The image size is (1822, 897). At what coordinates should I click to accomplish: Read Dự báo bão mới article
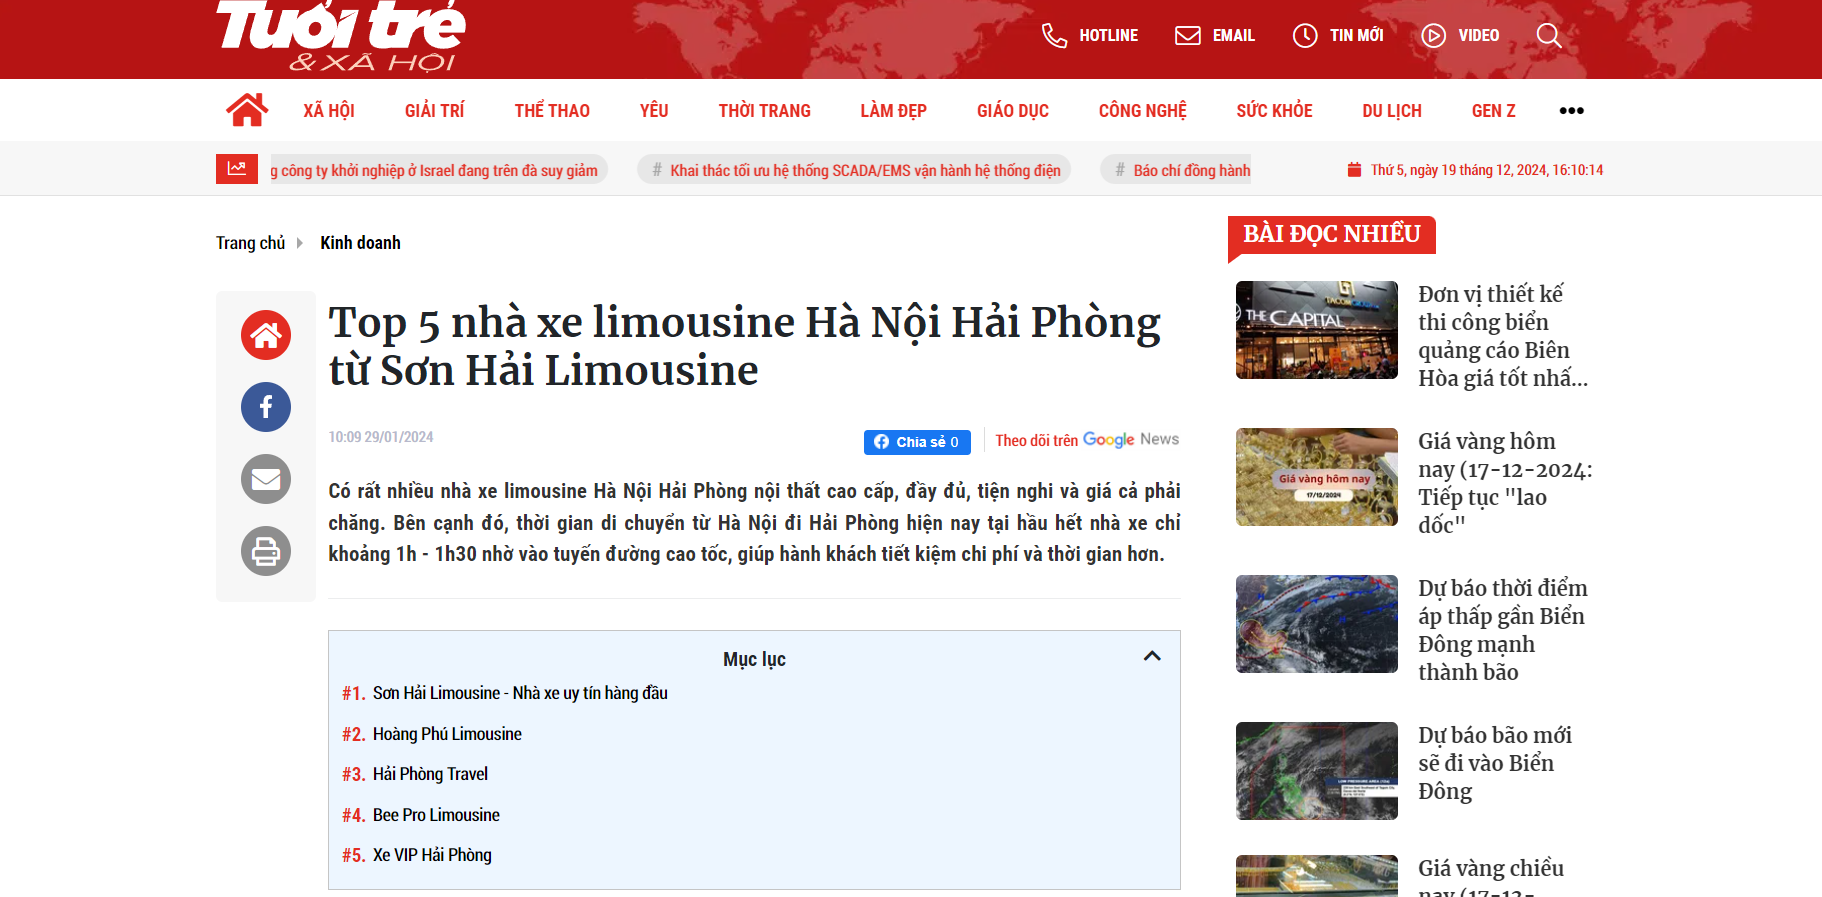click(1495, 763)
